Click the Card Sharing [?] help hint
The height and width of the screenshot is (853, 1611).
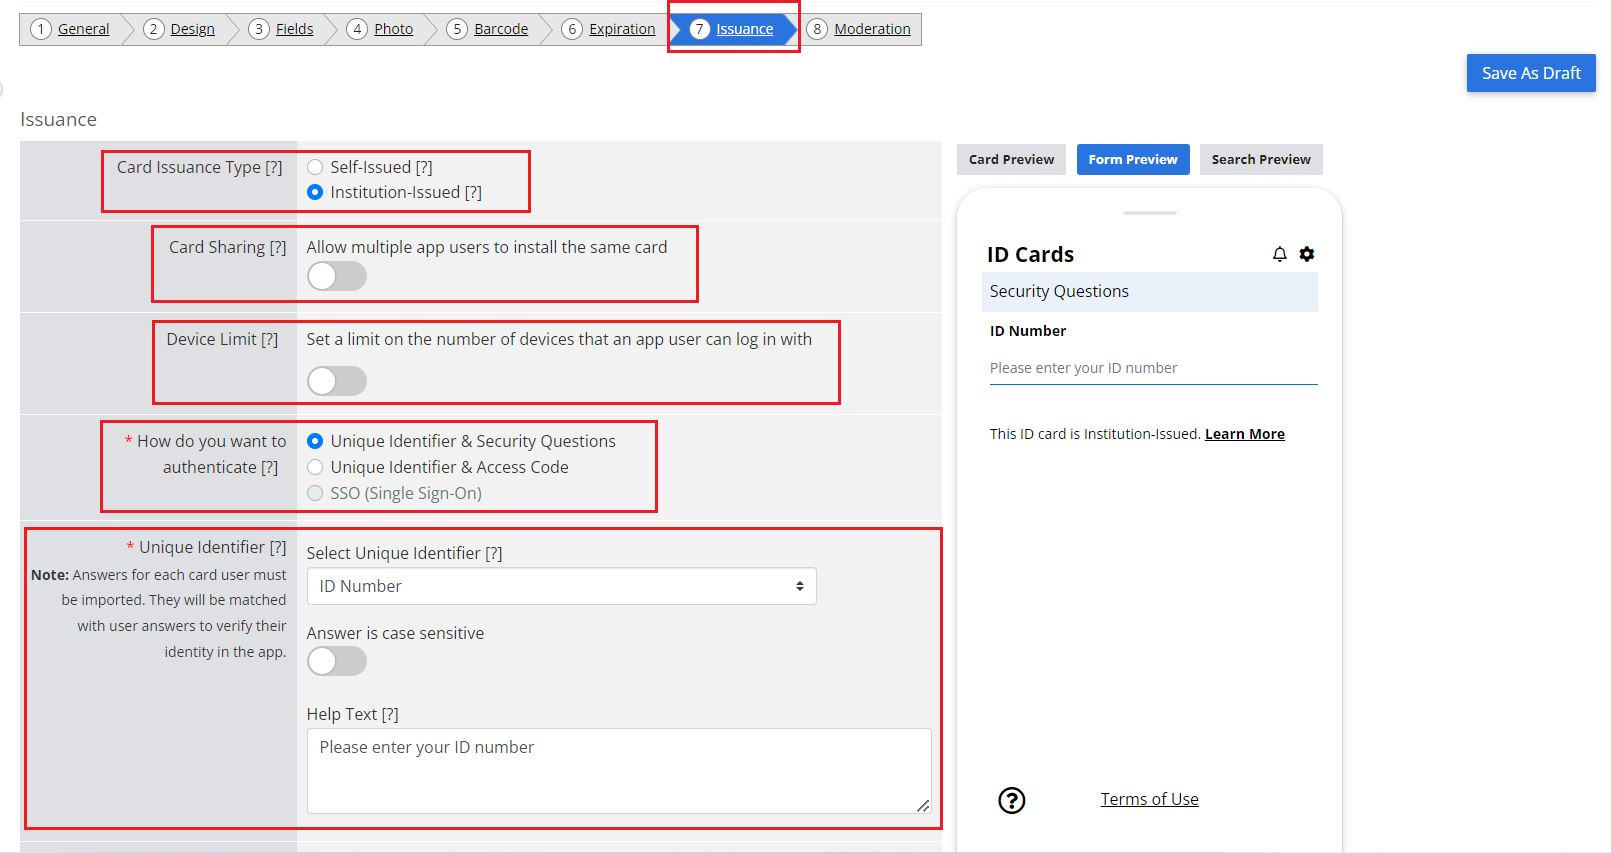278,247
